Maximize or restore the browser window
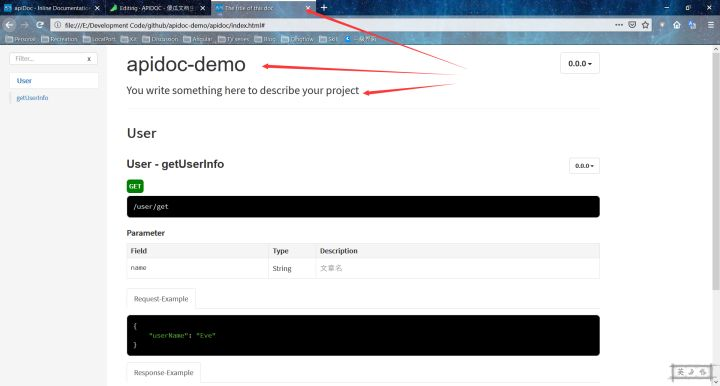Screen dimensions: 720x386 pos(687,7)
